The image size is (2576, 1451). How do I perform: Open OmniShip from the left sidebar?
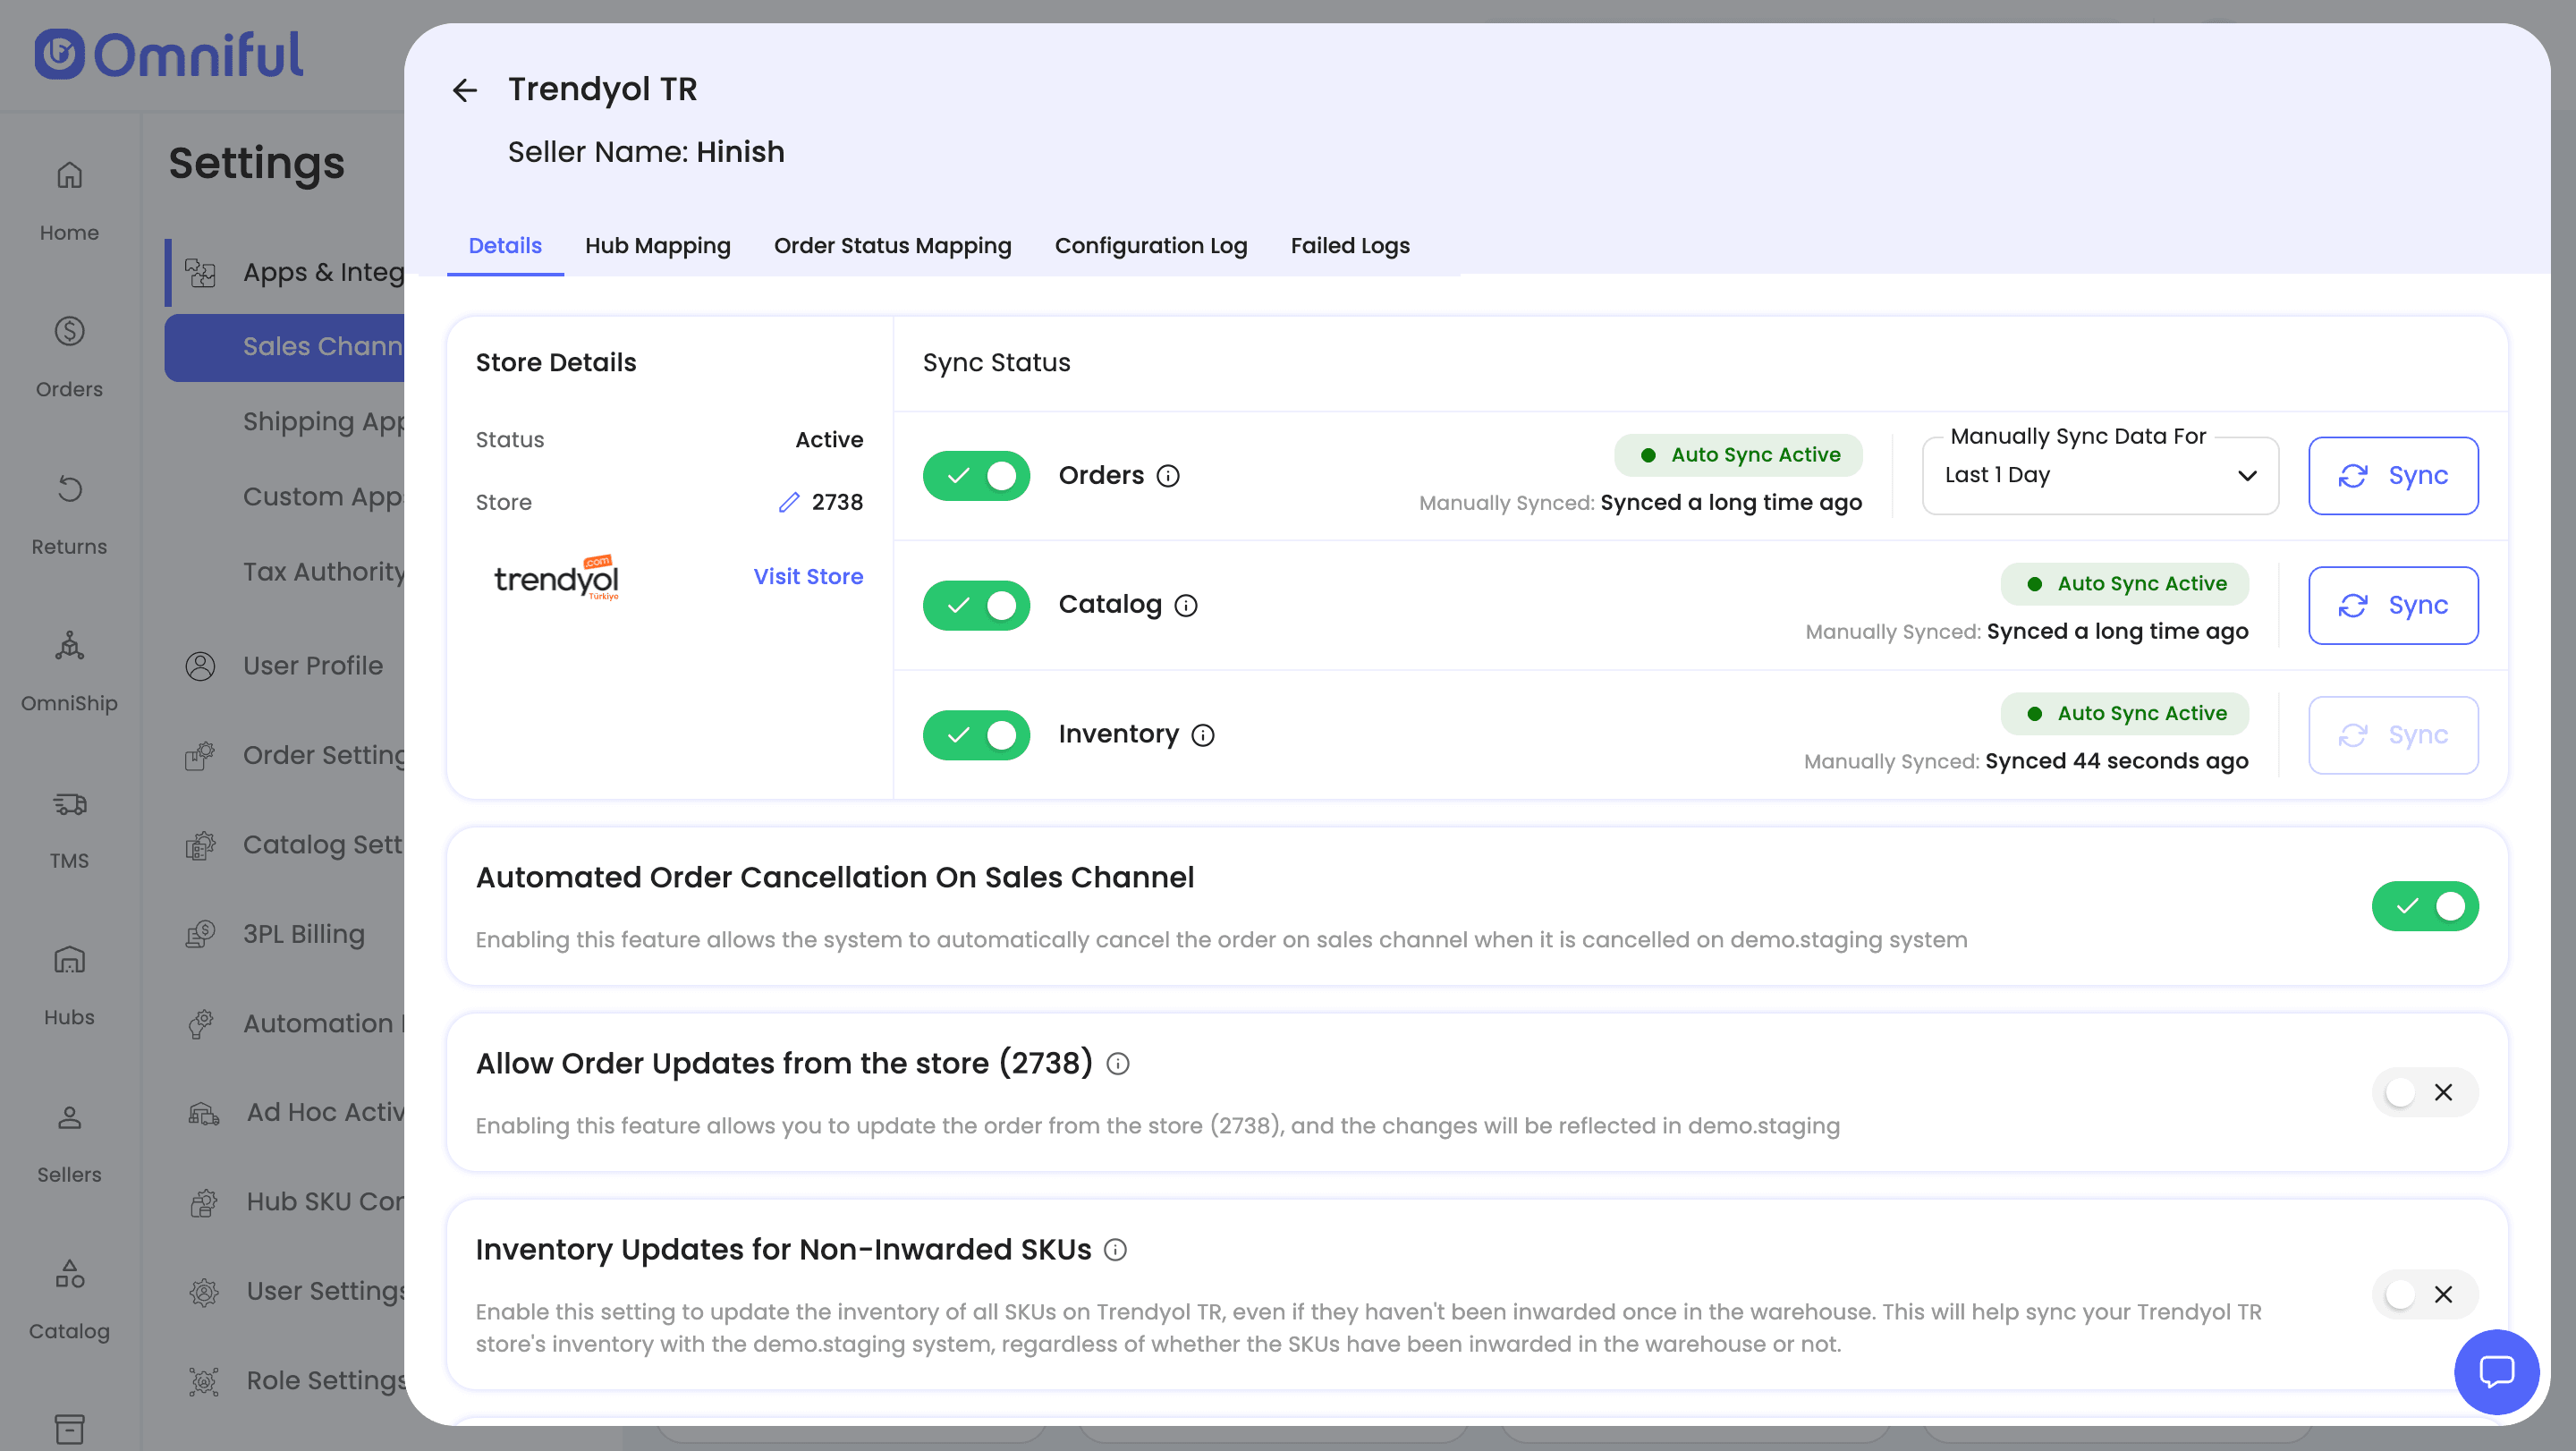coord(69,670)
